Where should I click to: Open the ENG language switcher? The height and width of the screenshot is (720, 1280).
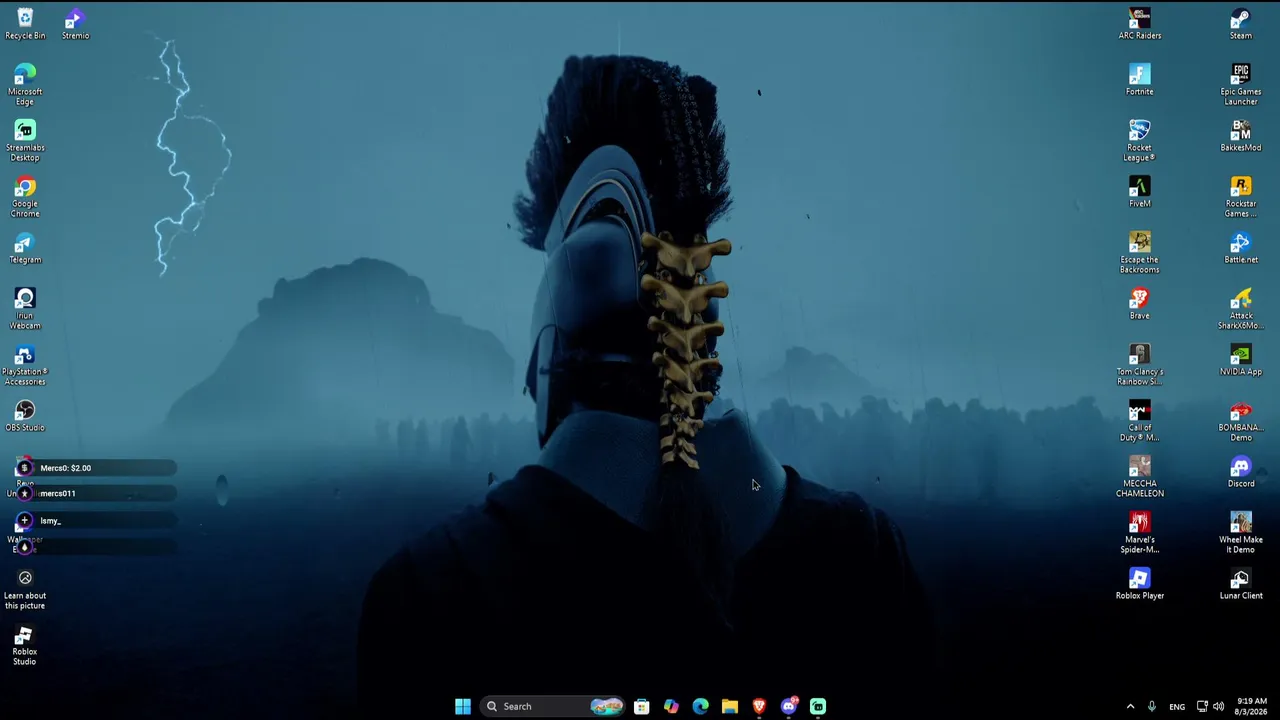(x=1177, y=706)
